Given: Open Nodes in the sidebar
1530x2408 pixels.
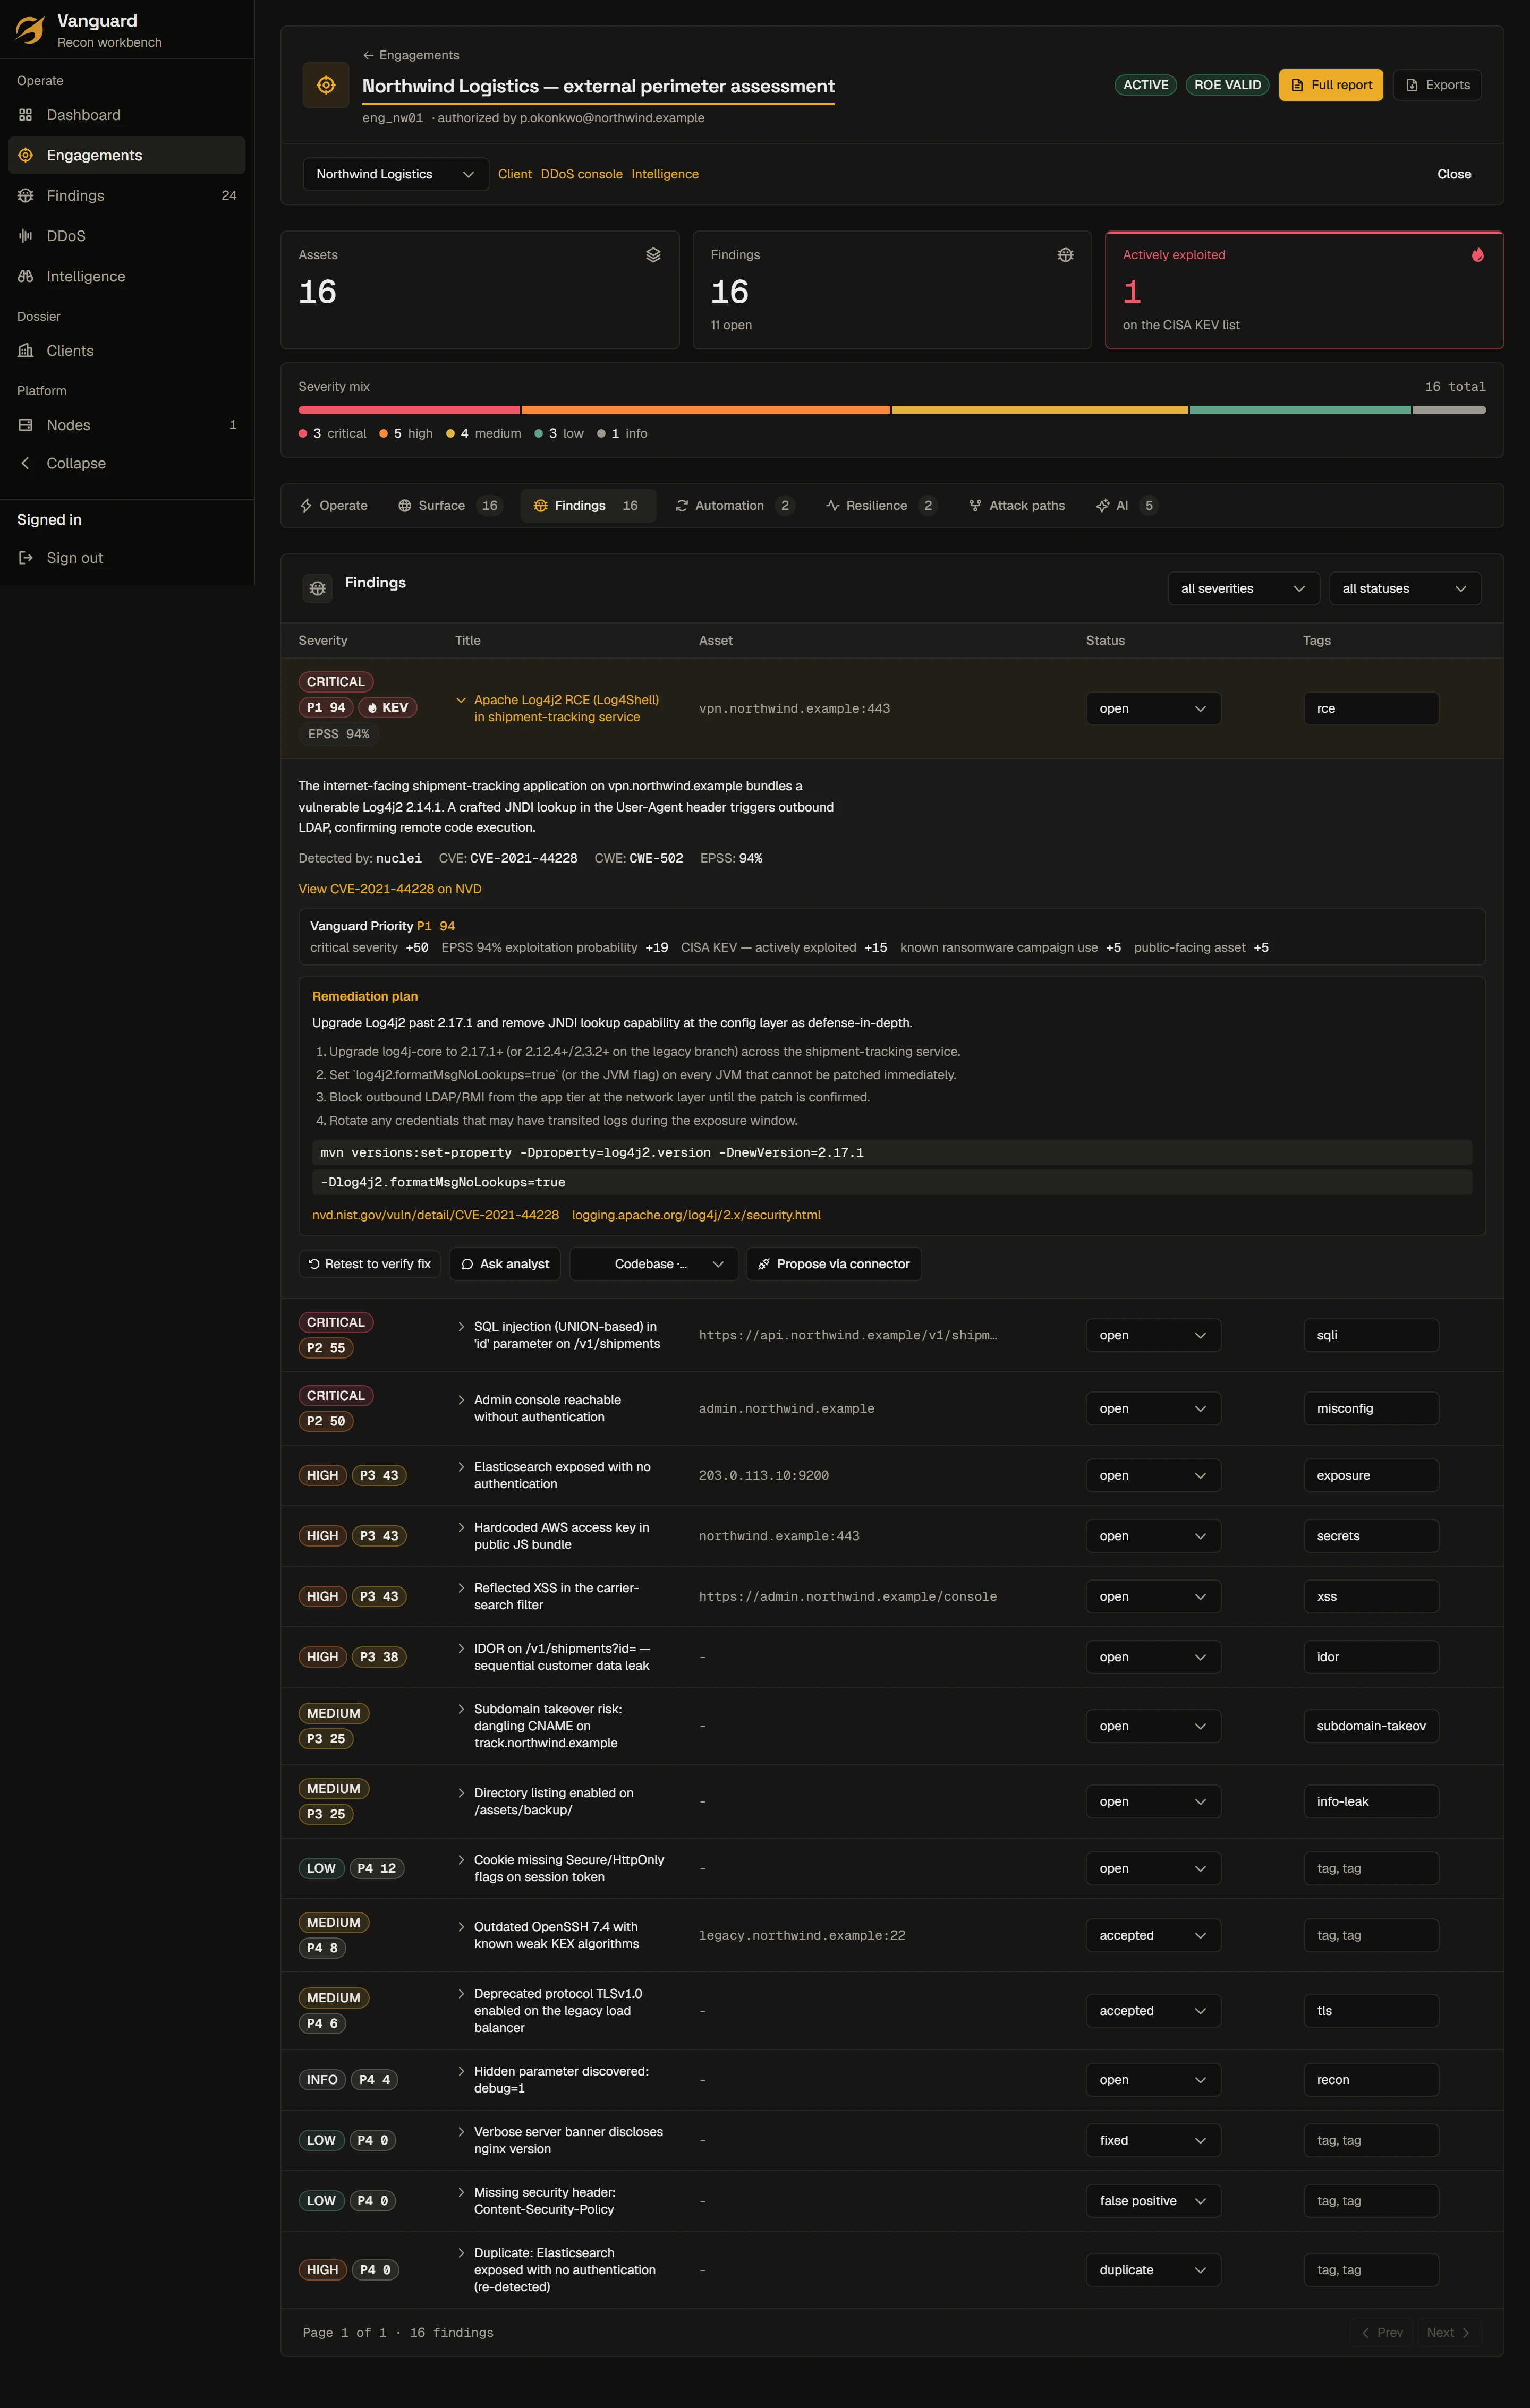Looking at the screenshot, I should [127, 425].
